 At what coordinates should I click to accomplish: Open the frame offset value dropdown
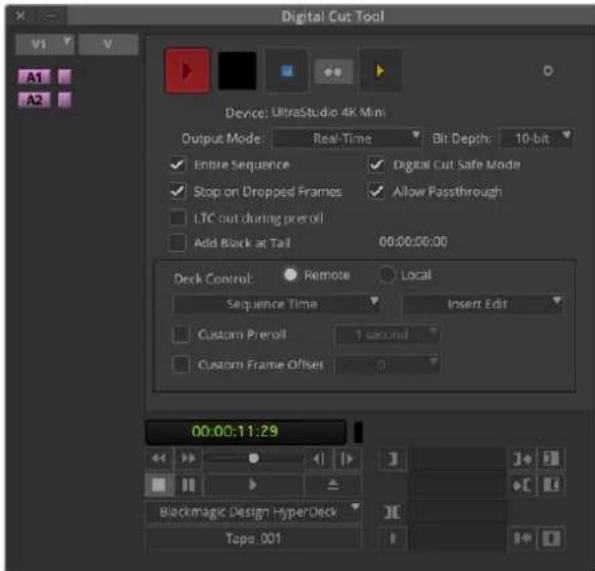coord(387,365)
